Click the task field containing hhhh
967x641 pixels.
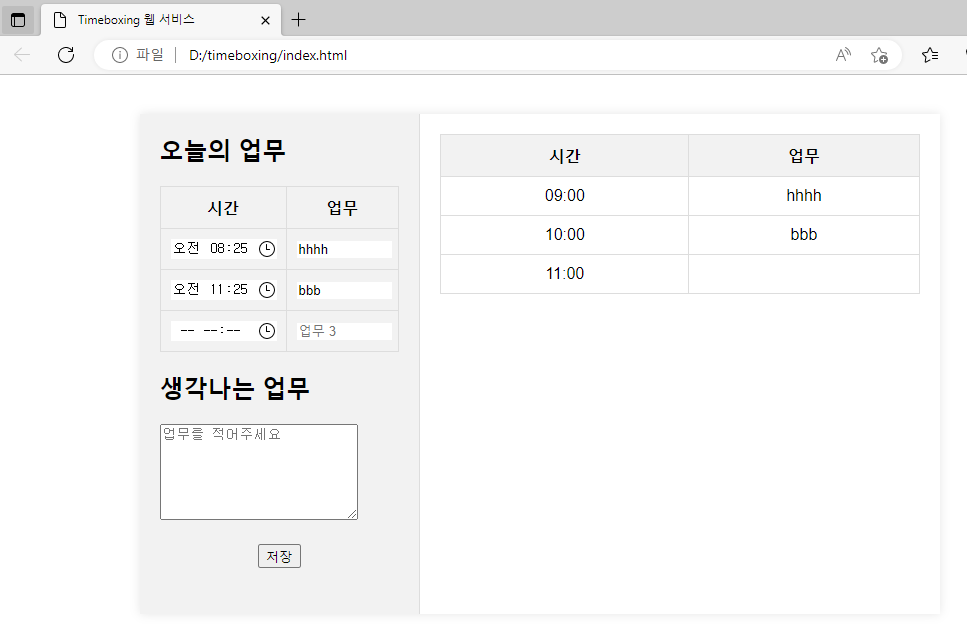(344, 249)
